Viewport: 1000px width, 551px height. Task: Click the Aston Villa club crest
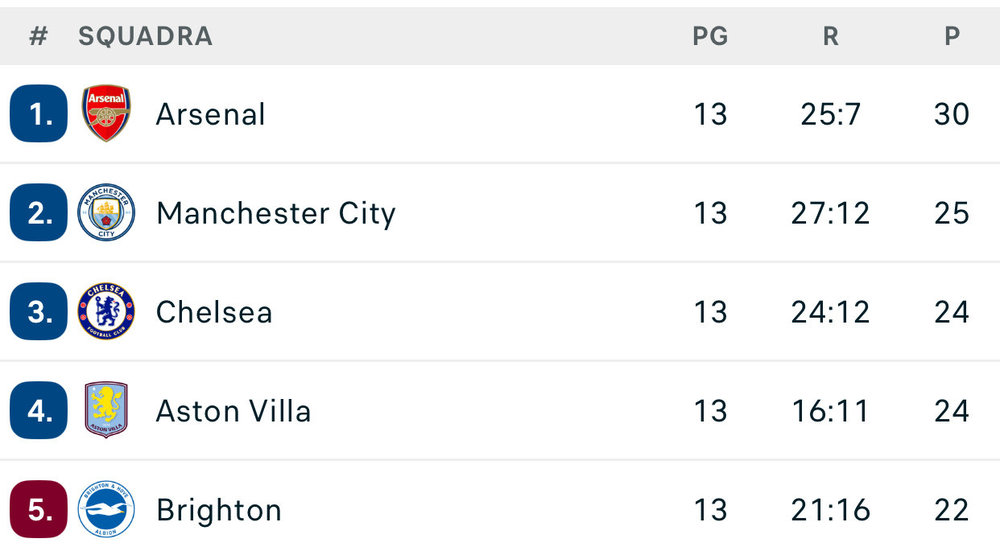click(x=106, y=410)
